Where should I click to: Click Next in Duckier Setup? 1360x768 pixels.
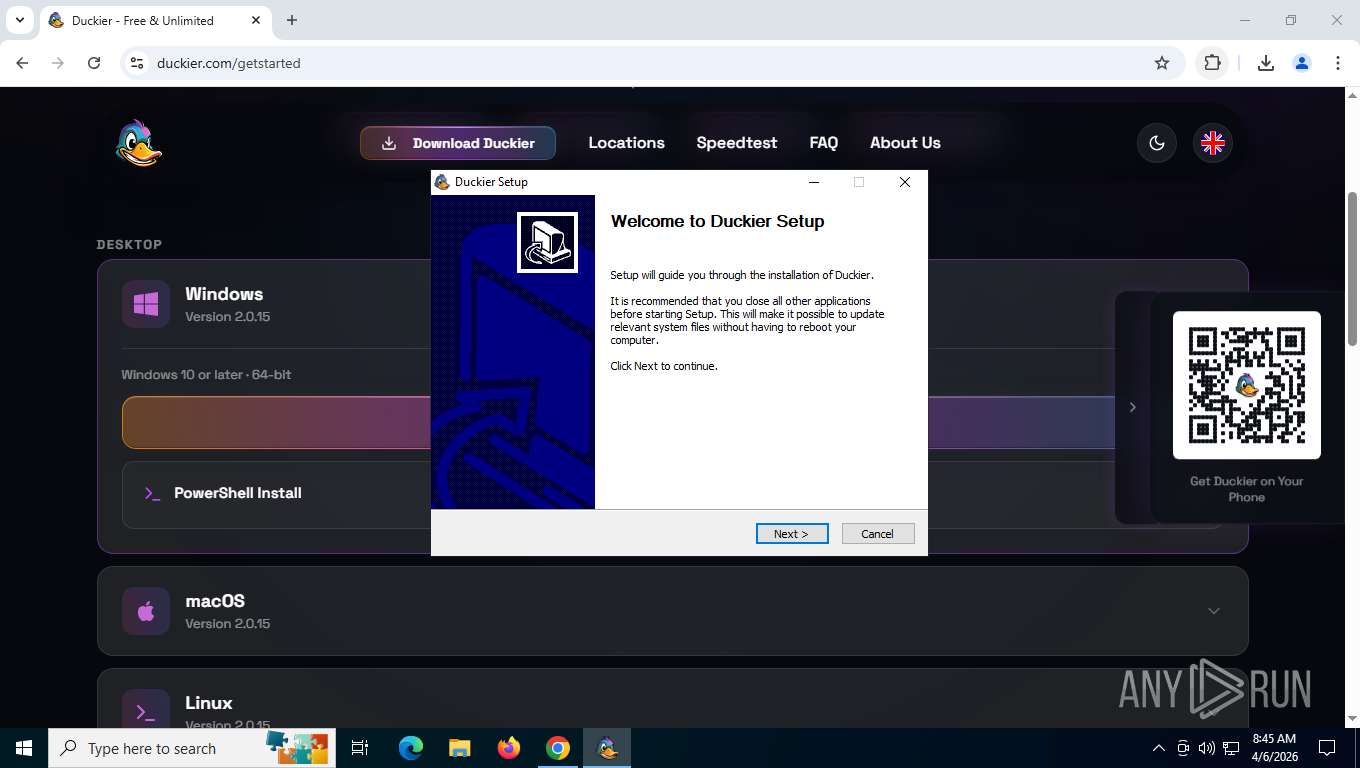click(x=792, y=534)
